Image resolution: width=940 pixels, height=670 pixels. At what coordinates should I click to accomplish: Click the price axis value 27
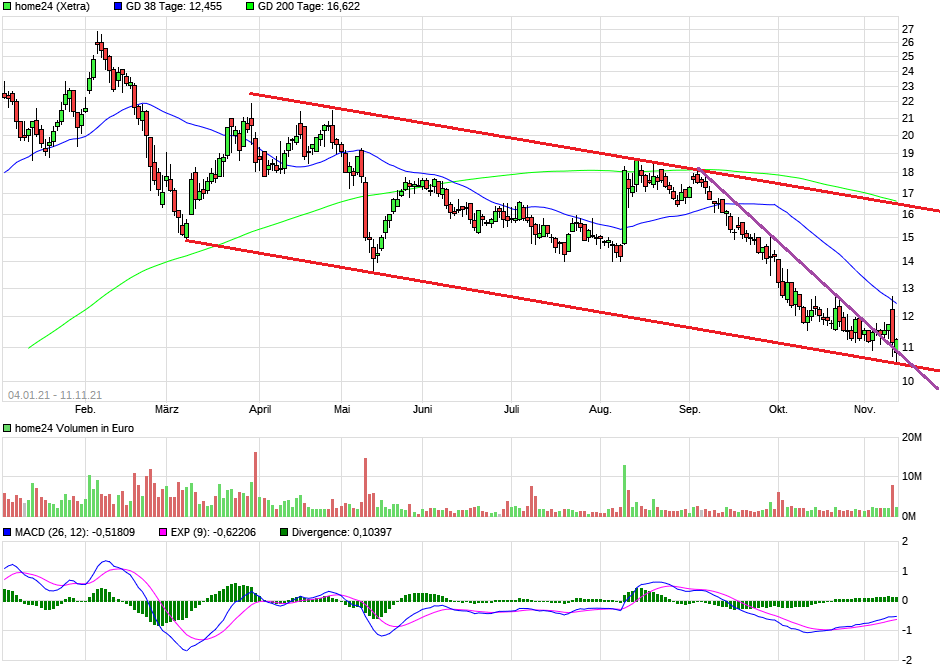point(908,29)
